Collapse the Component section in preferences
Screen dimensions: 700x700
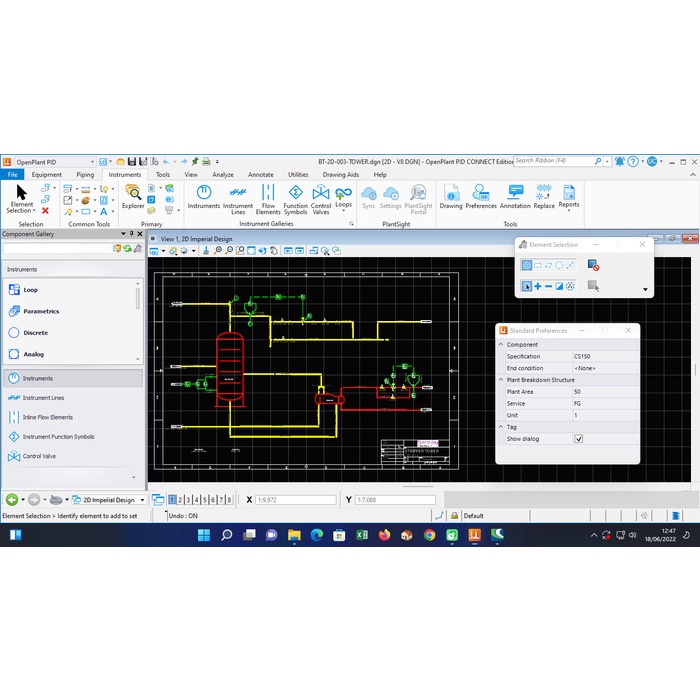tap(501, 345)
